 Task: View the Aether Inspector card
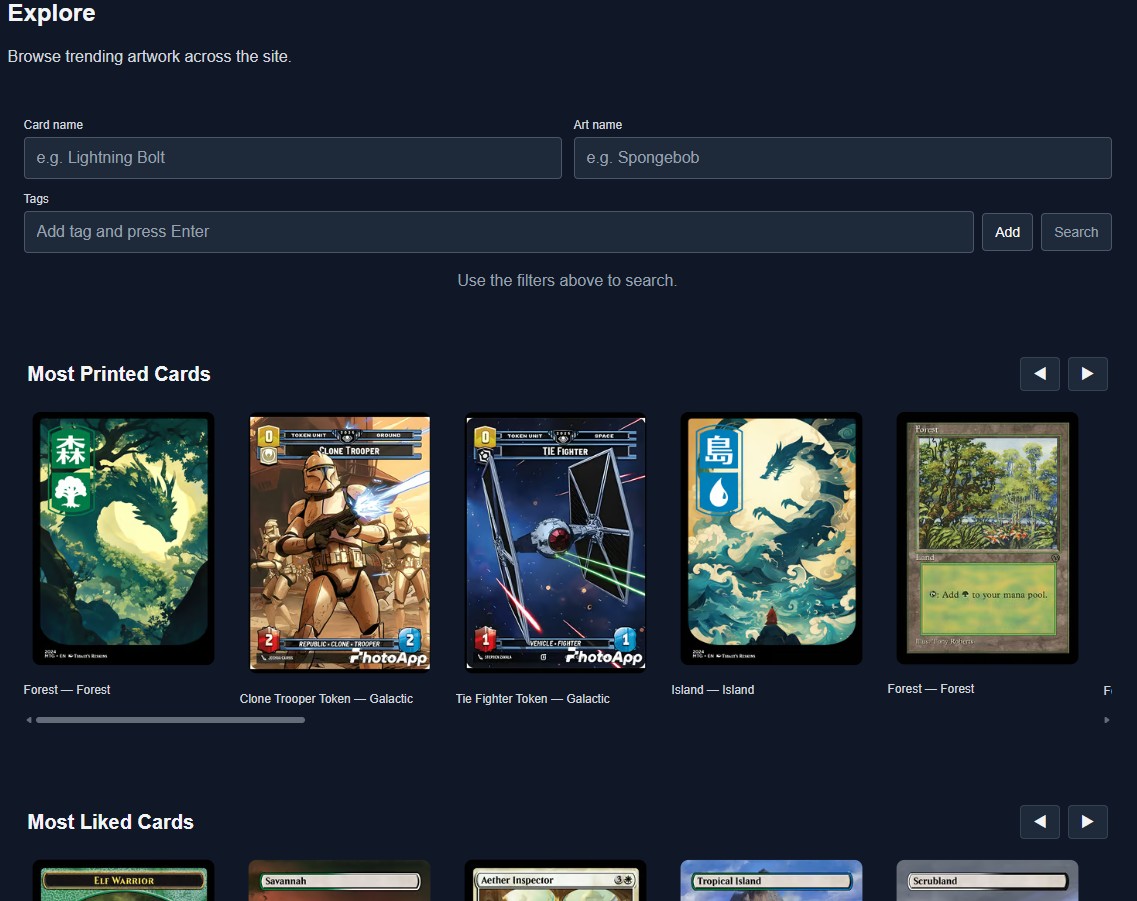pyautogui.click(x=555, y=880)
